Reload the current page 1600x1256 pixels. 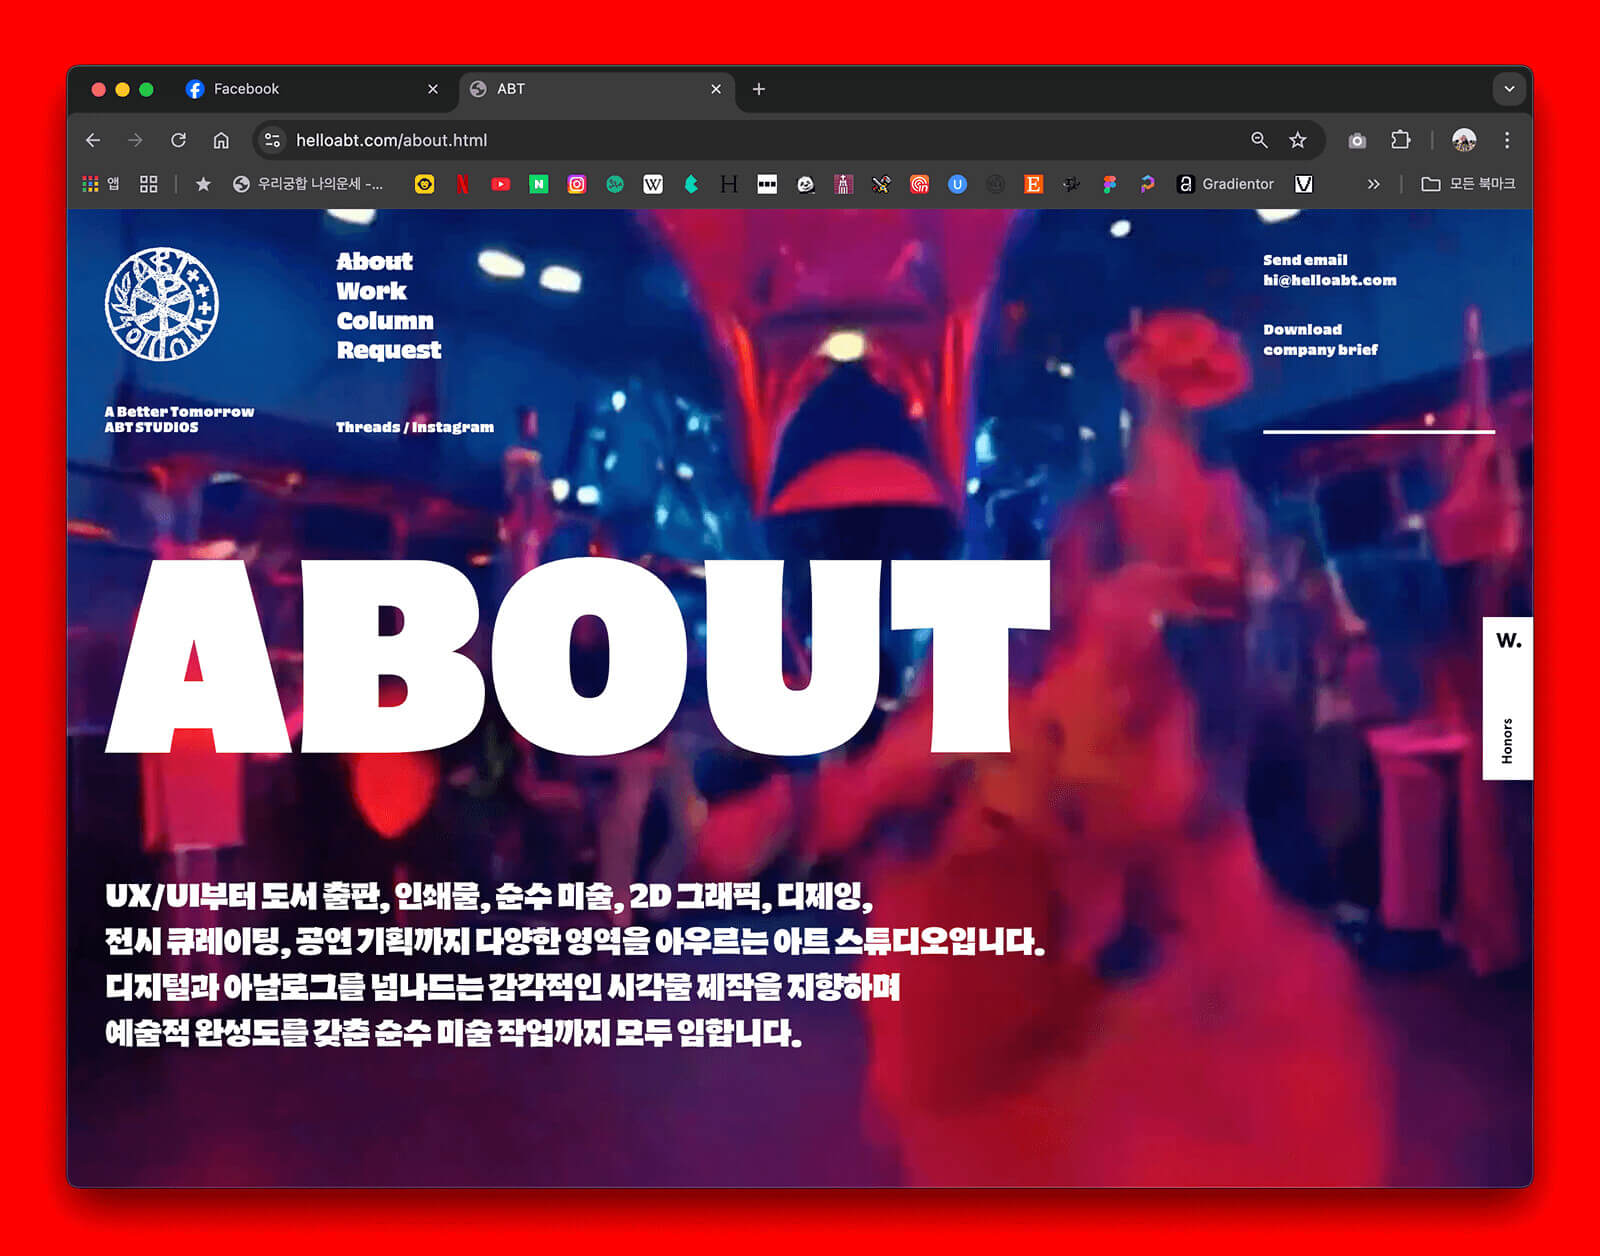point(178,140)
